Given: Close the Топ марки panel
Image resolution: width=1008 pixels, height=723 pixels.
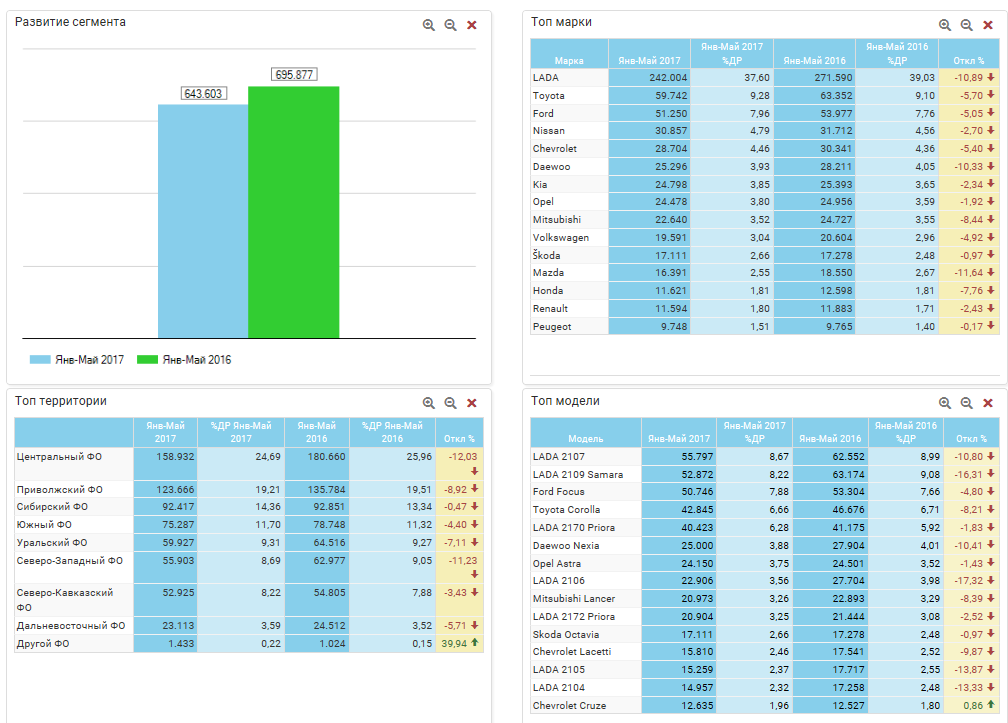Looking at the screenshot, I should tap(988, 25).
